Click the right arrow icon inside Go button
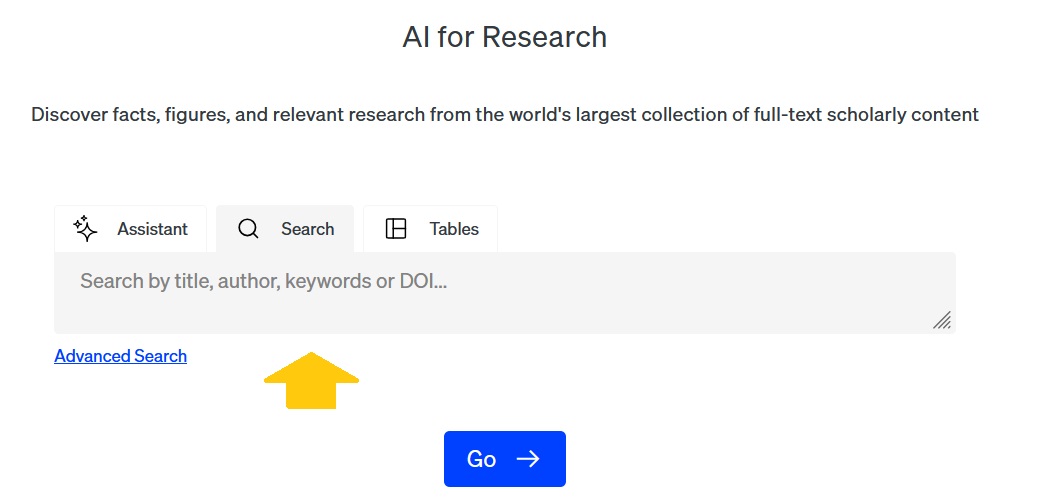 (528, 459)
